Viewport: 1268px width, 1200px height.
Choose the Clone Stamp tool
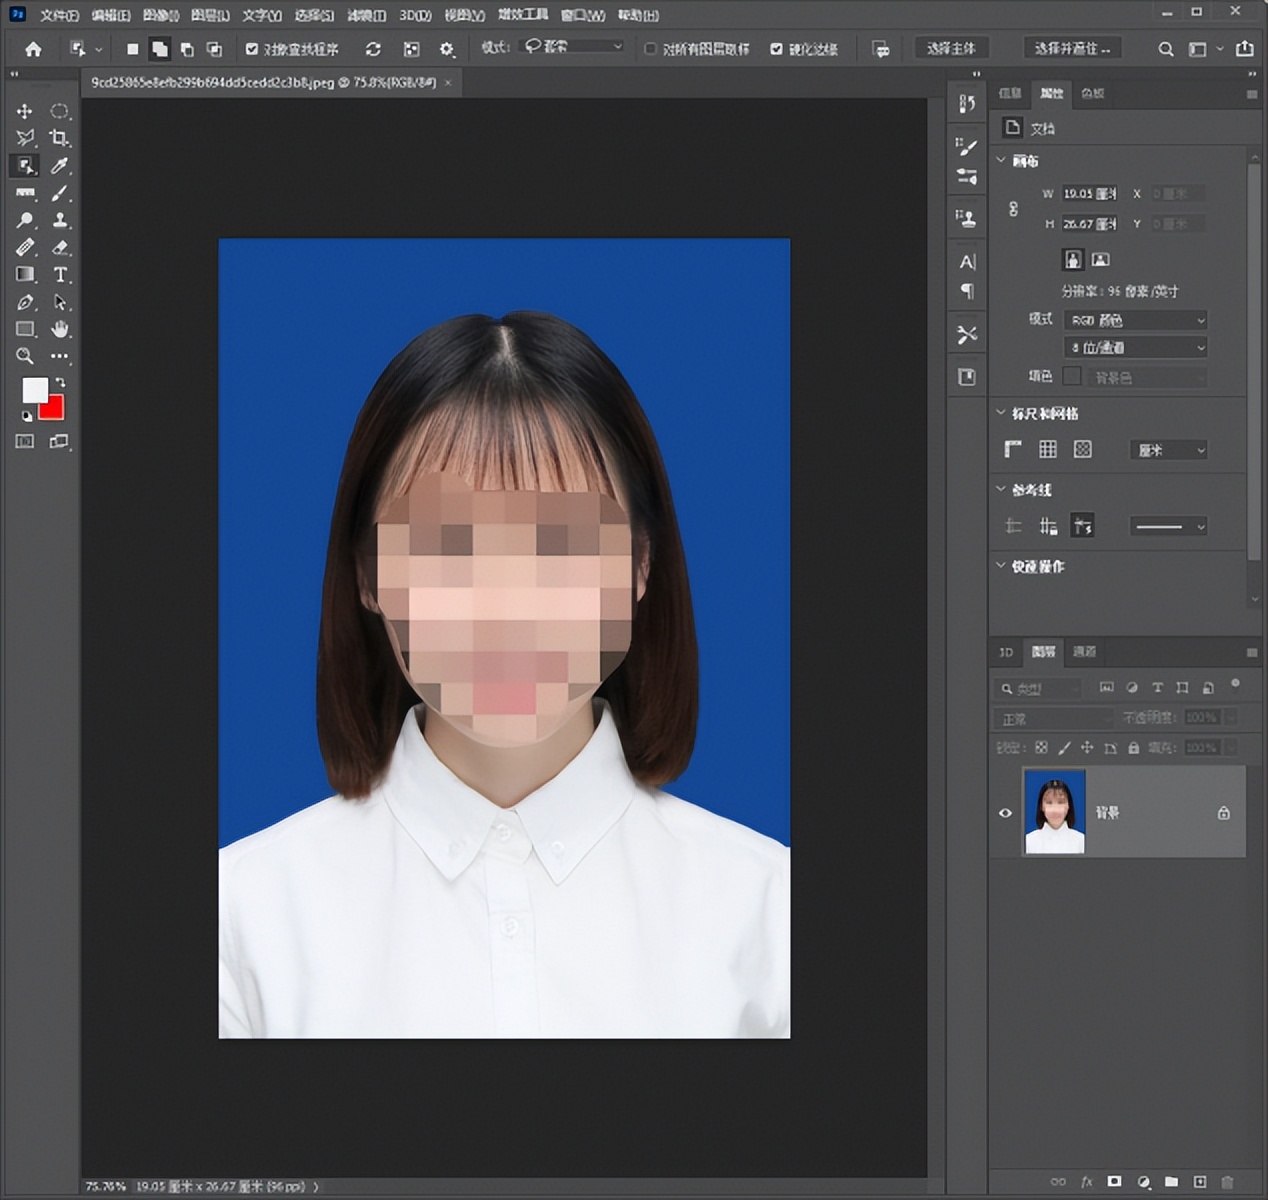pos(60,220)
